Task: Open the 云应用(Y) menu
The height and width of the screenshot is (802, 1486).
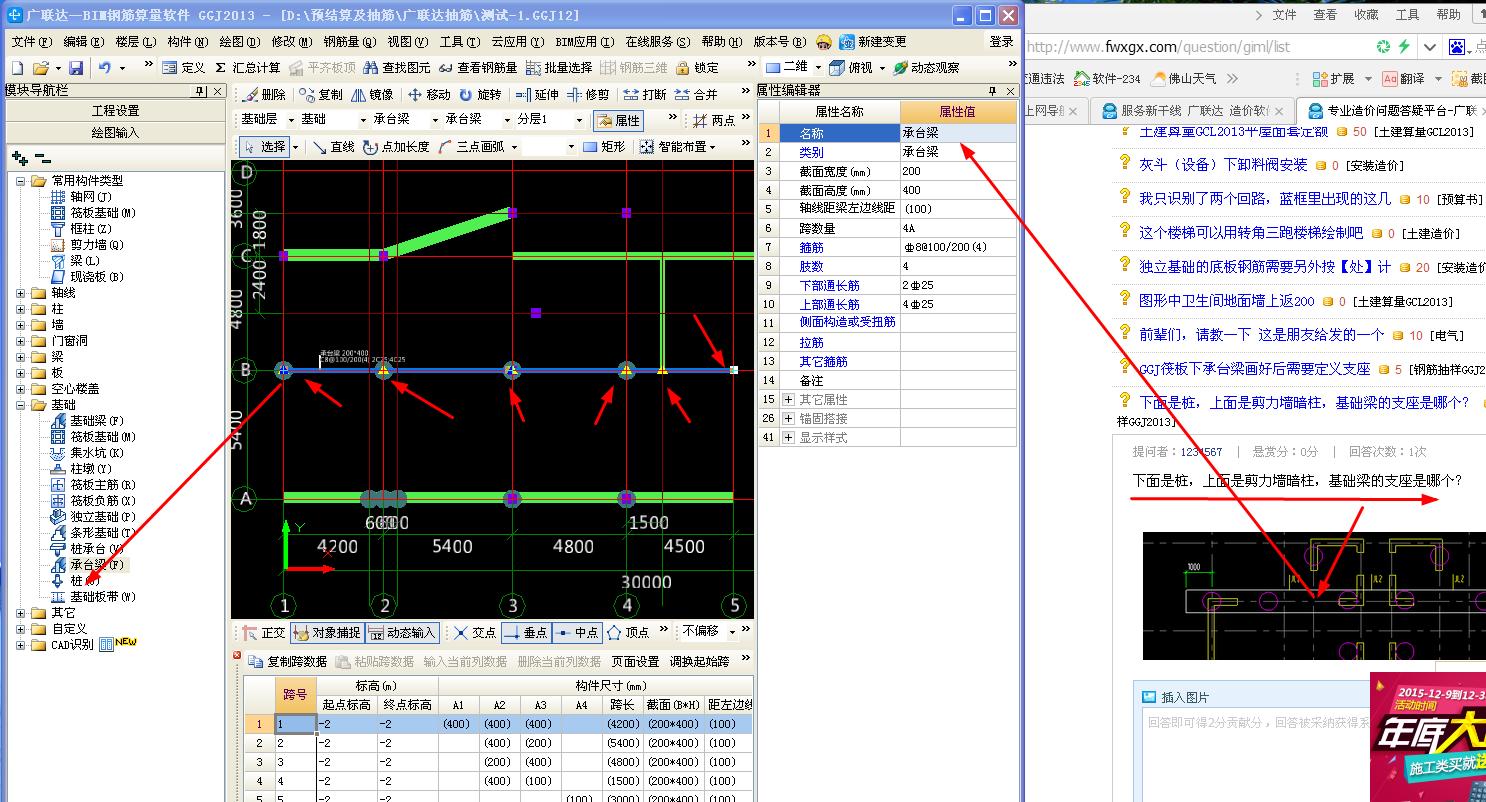Action: click(518, 42)
